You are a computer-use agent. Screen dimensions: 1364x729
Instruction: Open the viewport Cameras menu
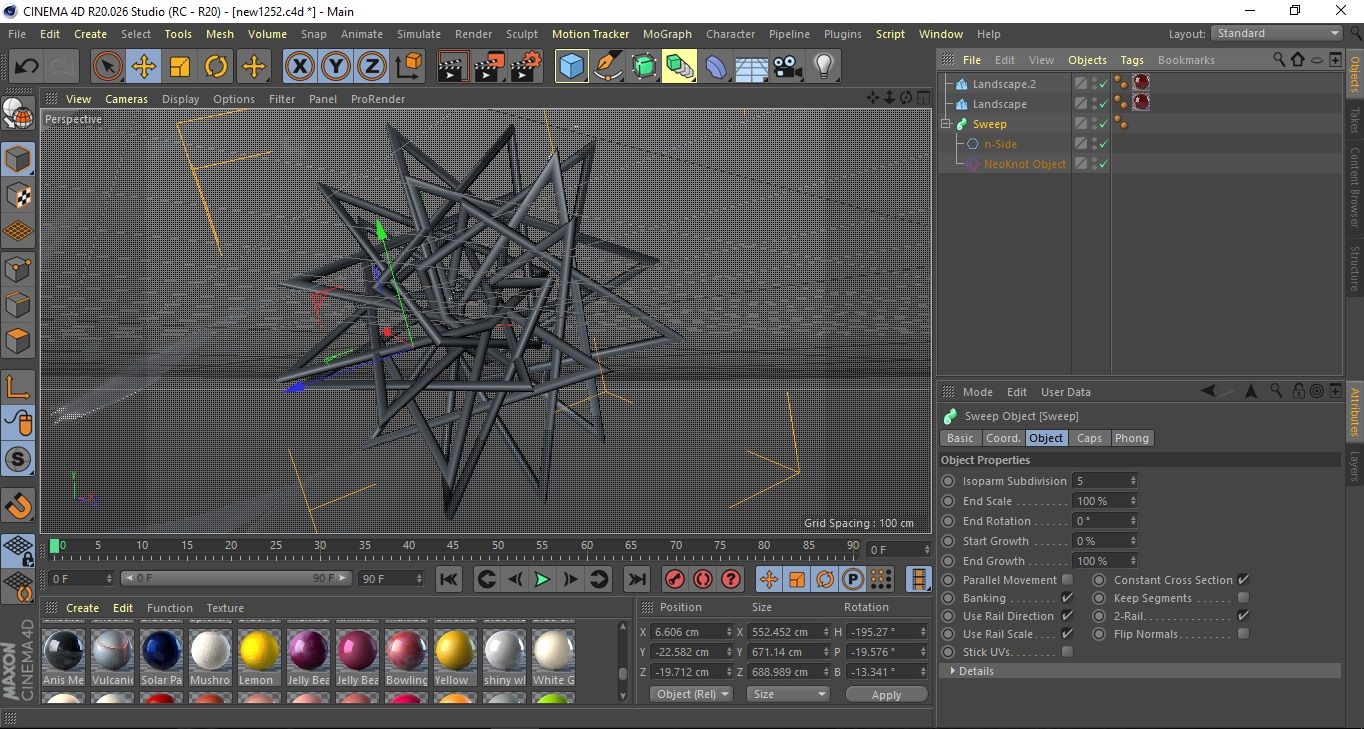click(x=127, y=99)
